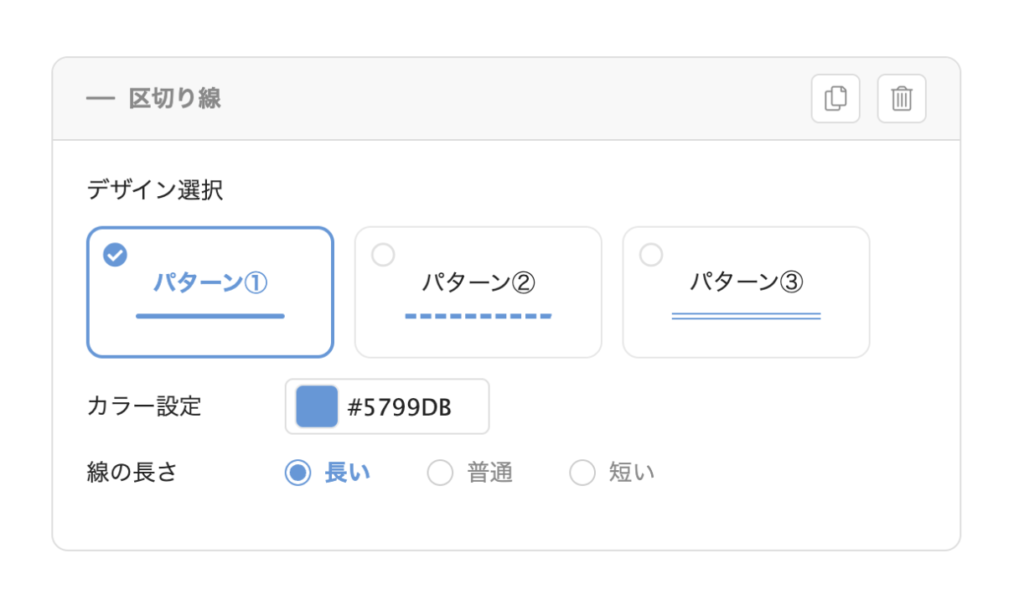The height and width of the screenshot is (600, 1024).
Task: Select the 長い line length radio button
Action: point(298,473)
